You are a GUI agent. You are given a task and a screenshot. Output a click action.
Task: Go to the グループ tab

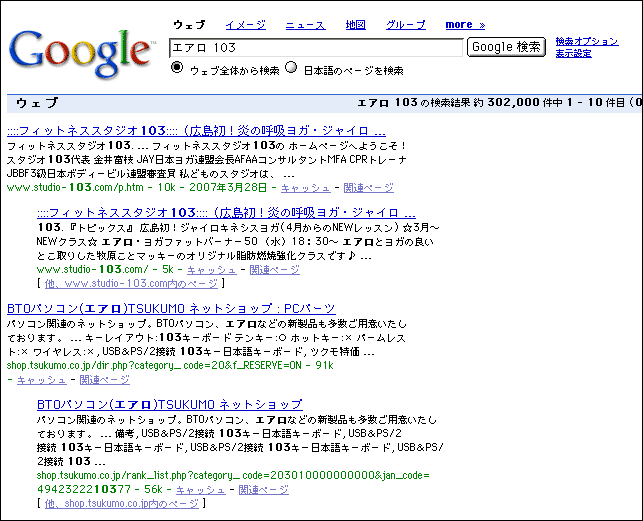tap(405, 24)
